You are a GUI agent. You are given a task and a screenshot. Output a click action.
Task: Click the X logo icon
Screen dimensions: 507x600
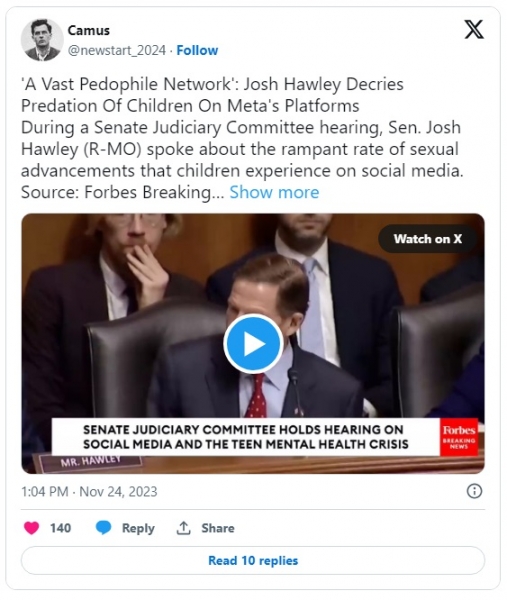pyautogui.click(x=474, y=30)
